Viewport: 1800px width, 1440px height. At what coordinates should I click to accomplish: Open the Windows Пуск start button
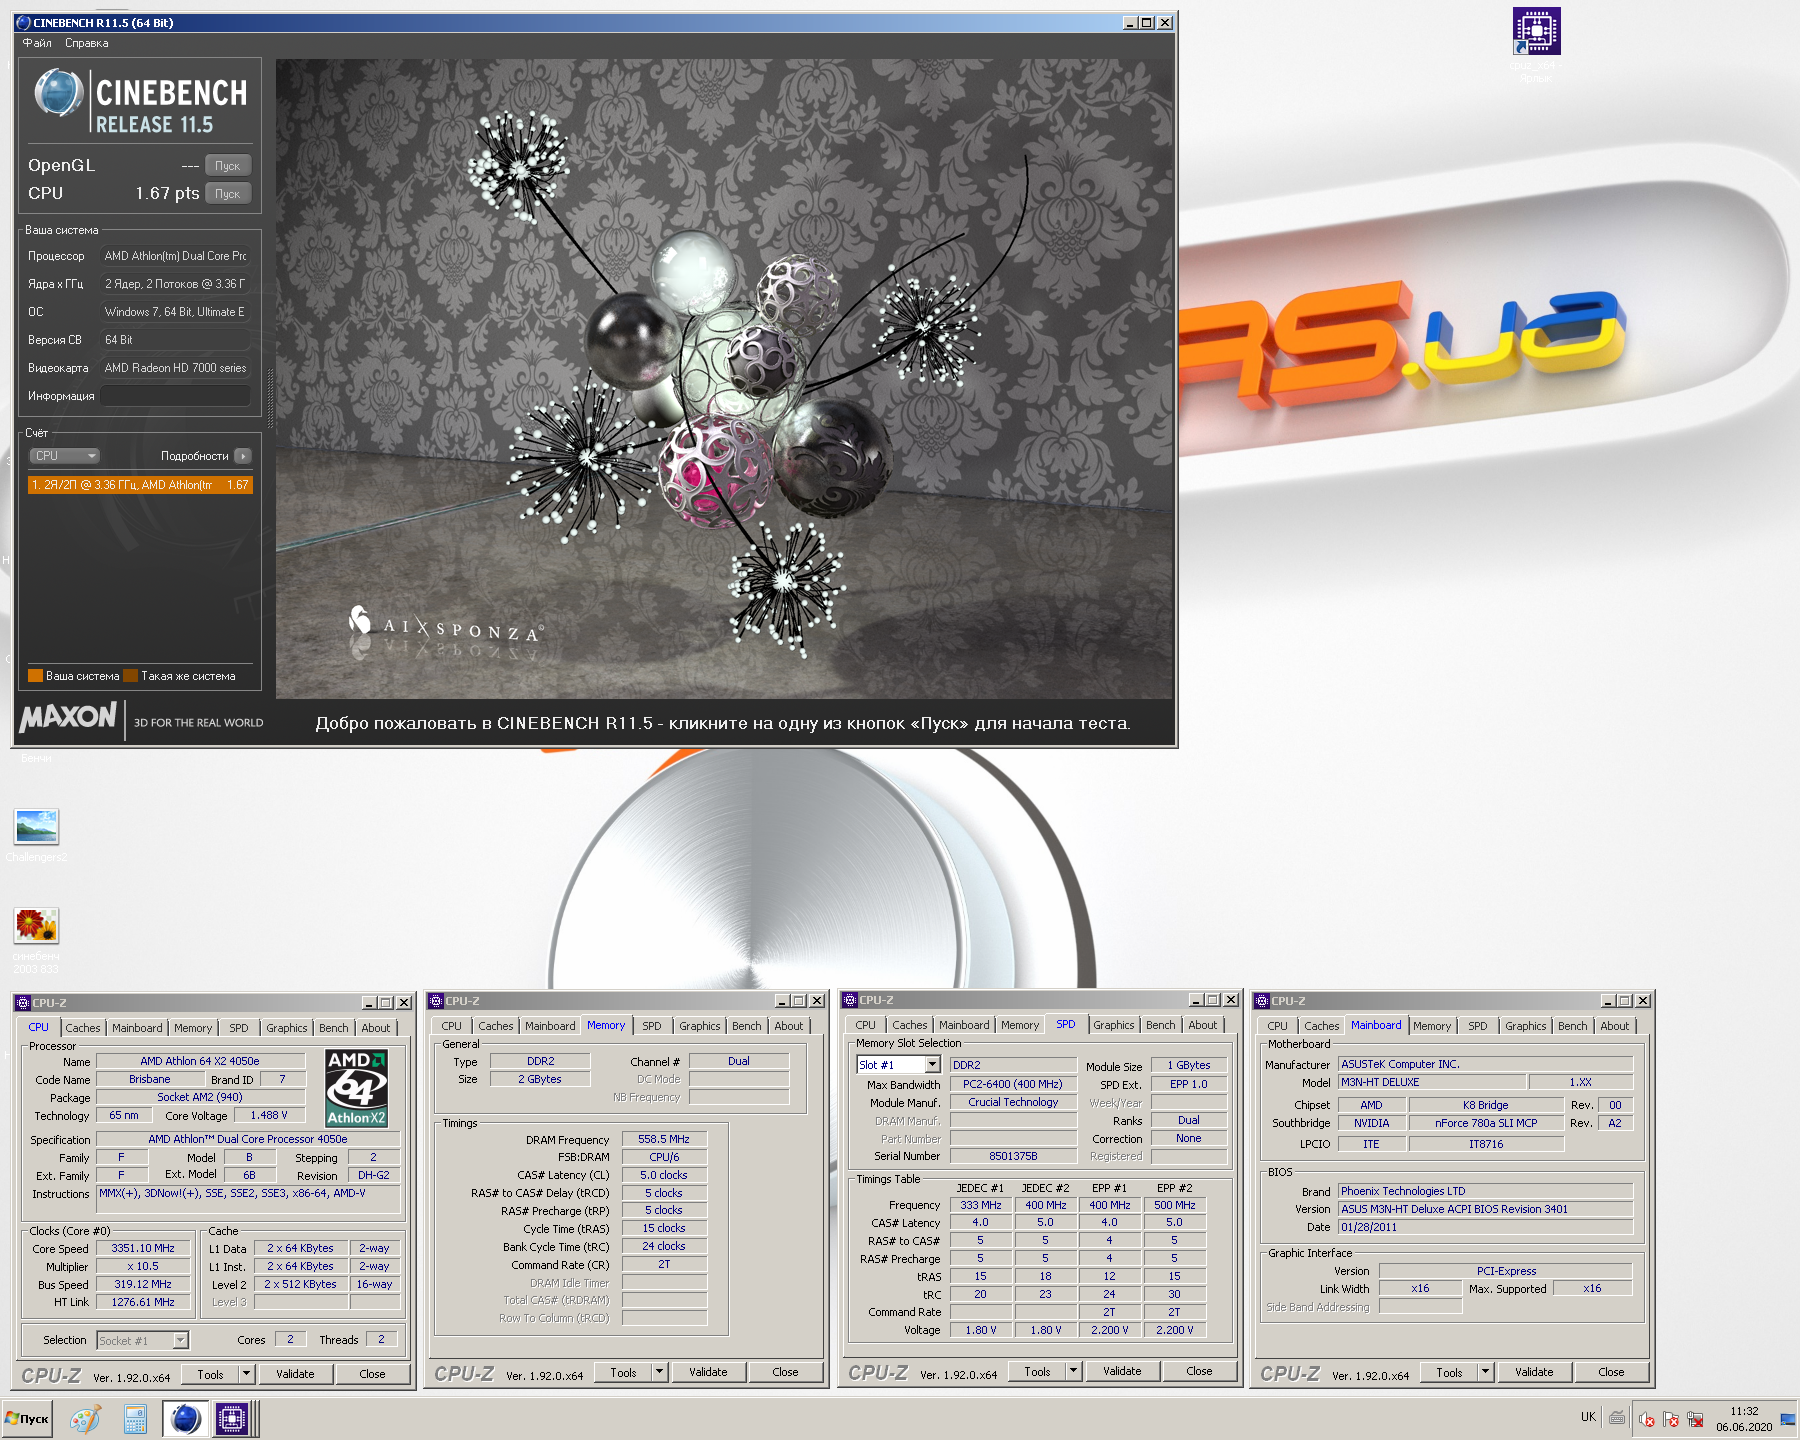pos(27,1418)
